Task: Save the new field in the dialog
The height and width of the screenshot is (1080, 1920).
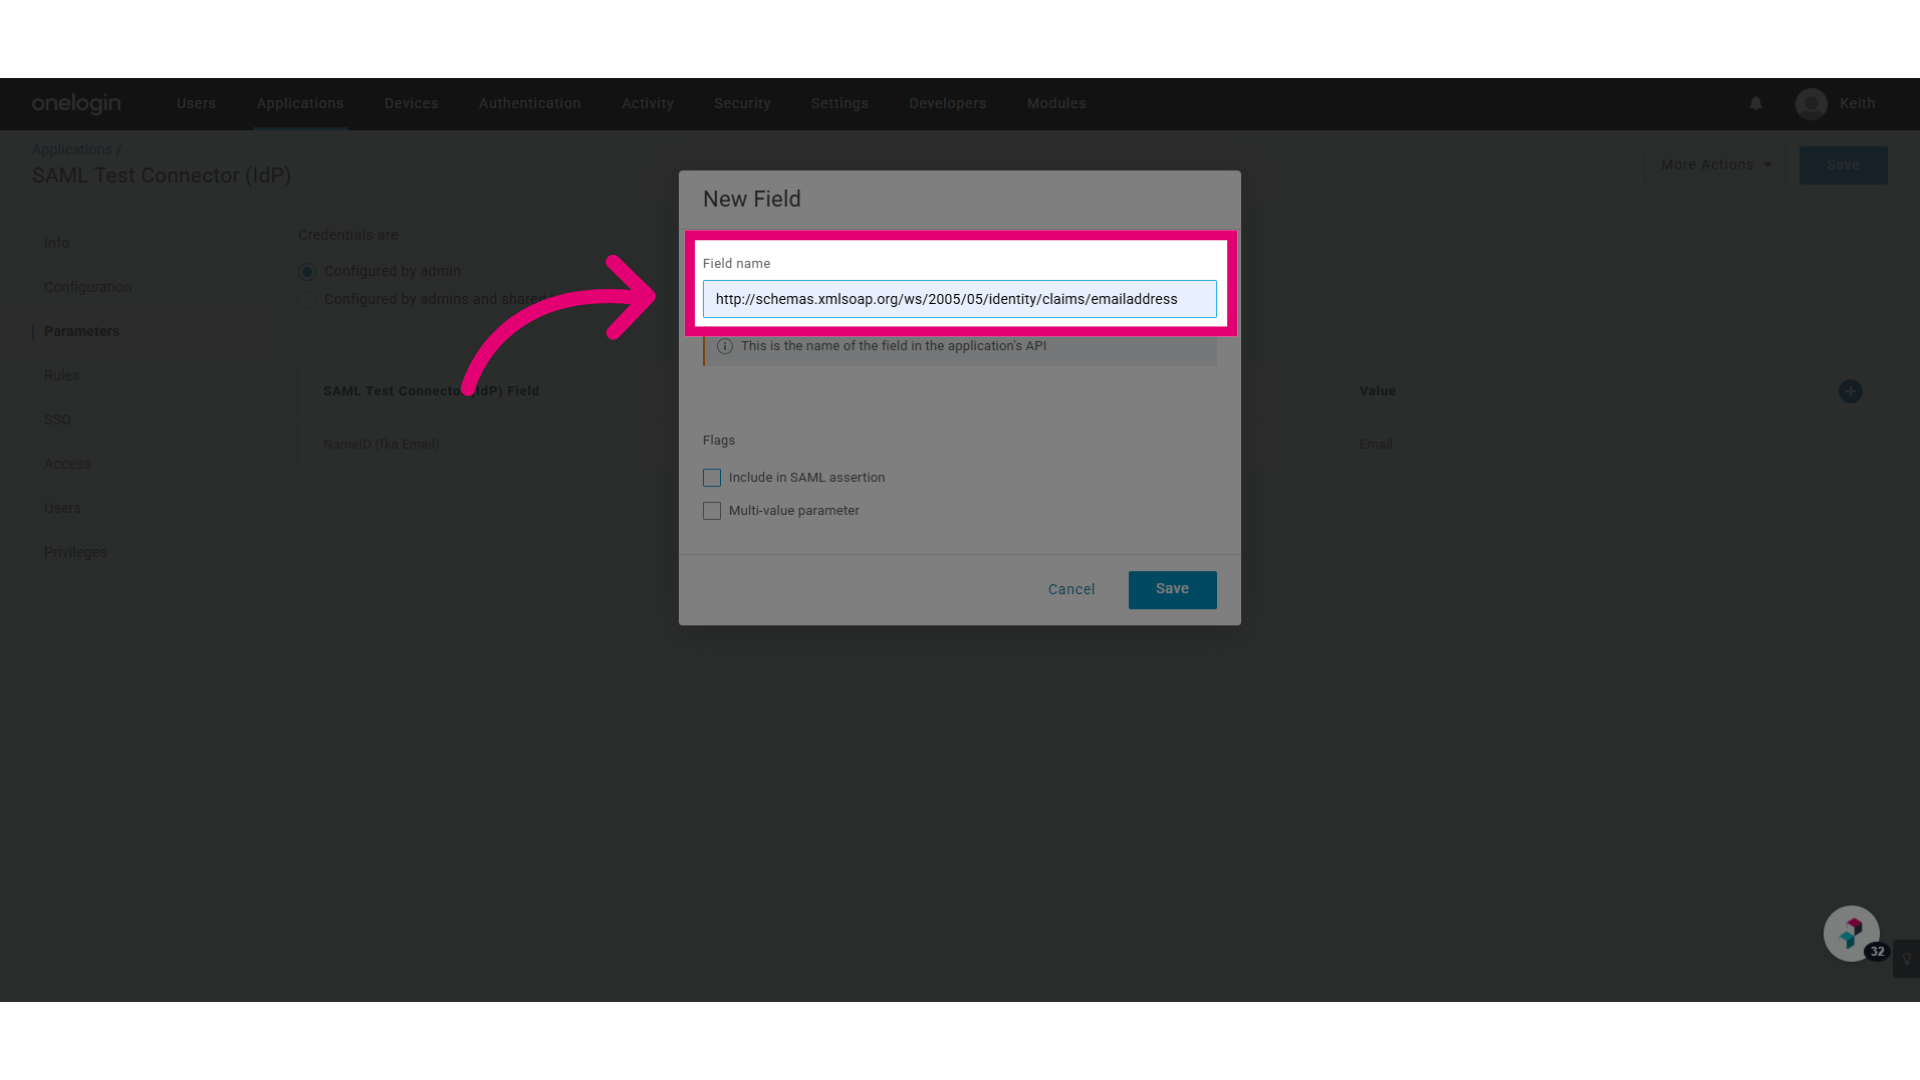Action: click(x=1172, y=590)
